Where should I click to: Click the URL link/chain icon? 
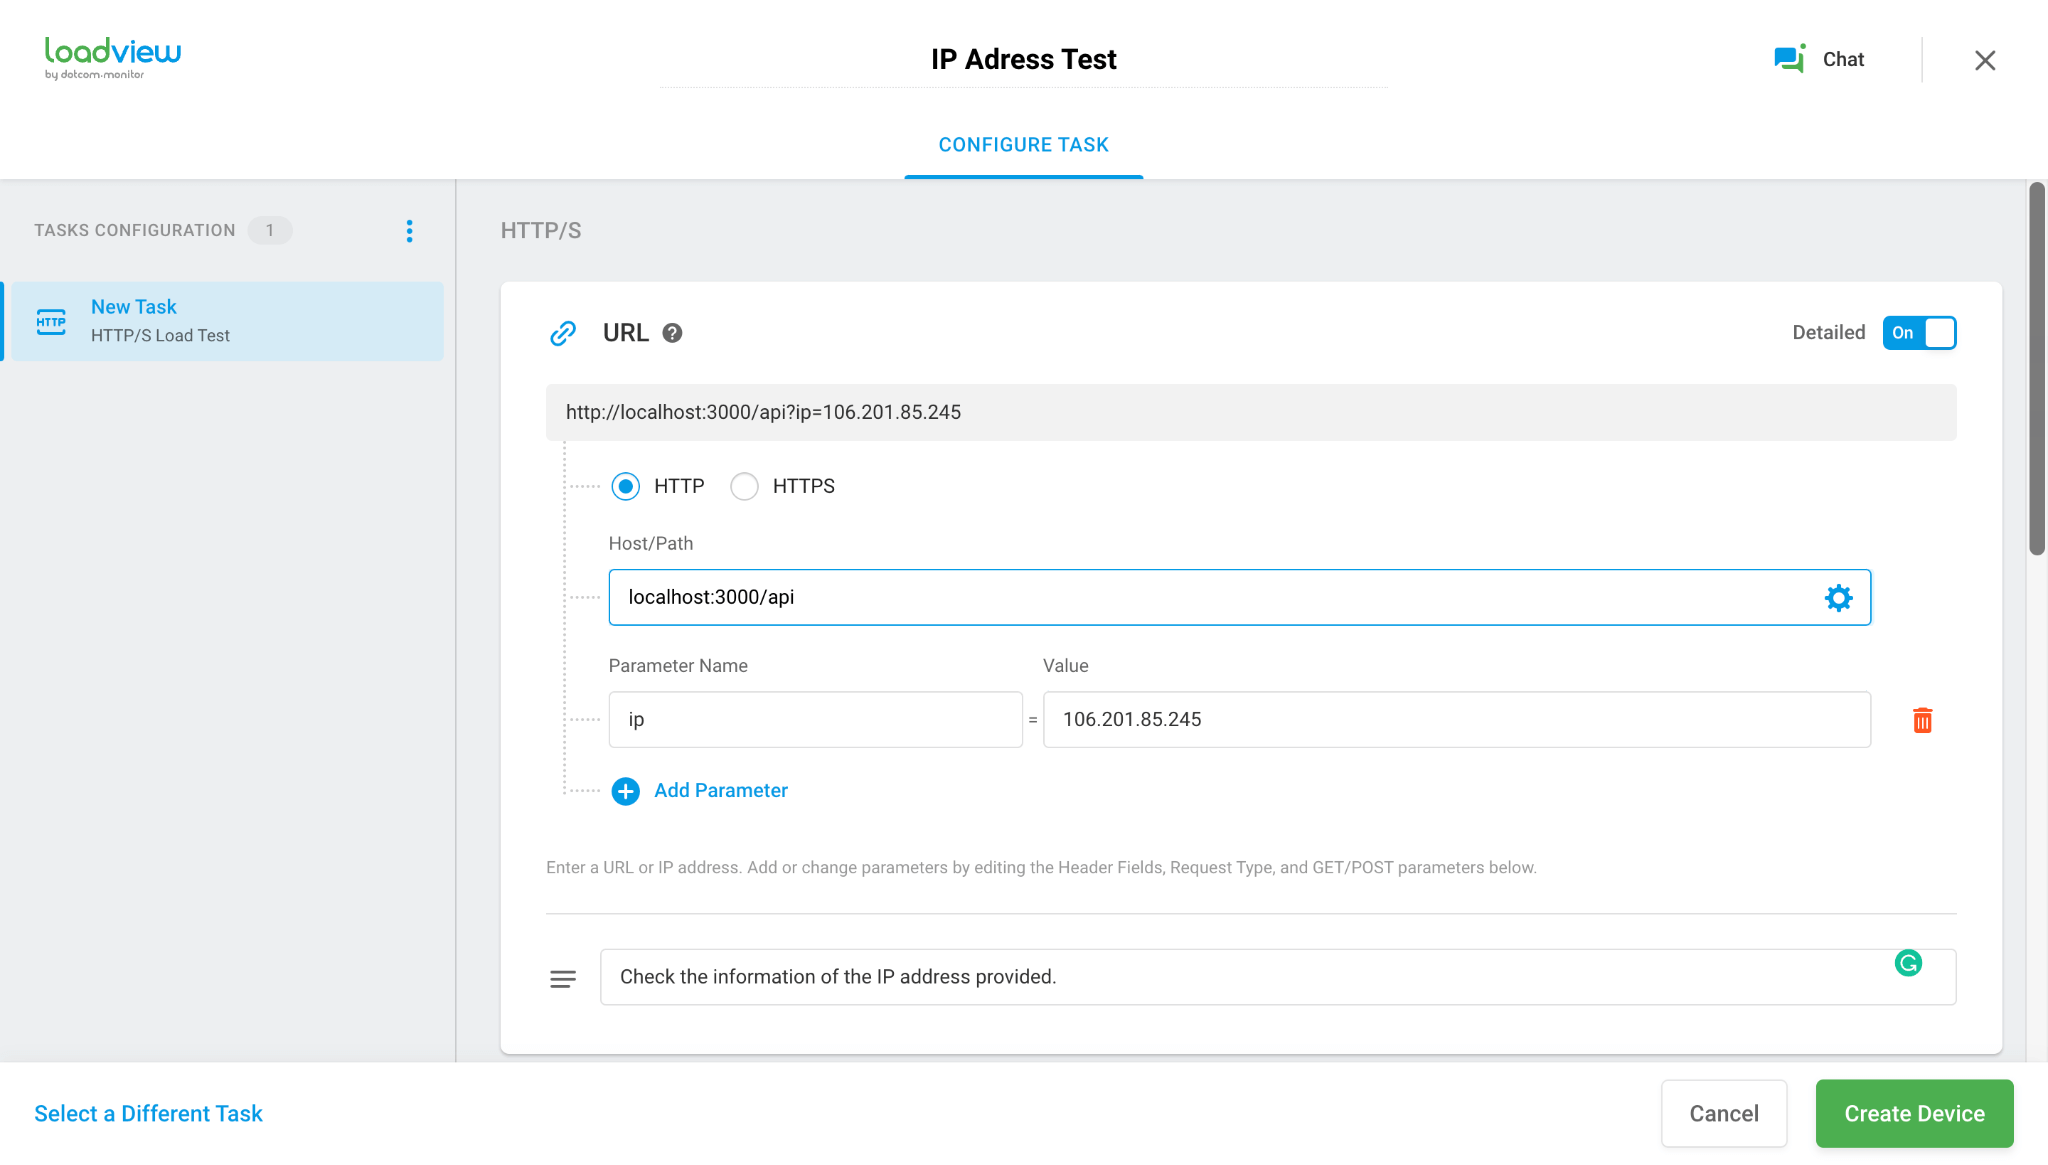[563, 333]
